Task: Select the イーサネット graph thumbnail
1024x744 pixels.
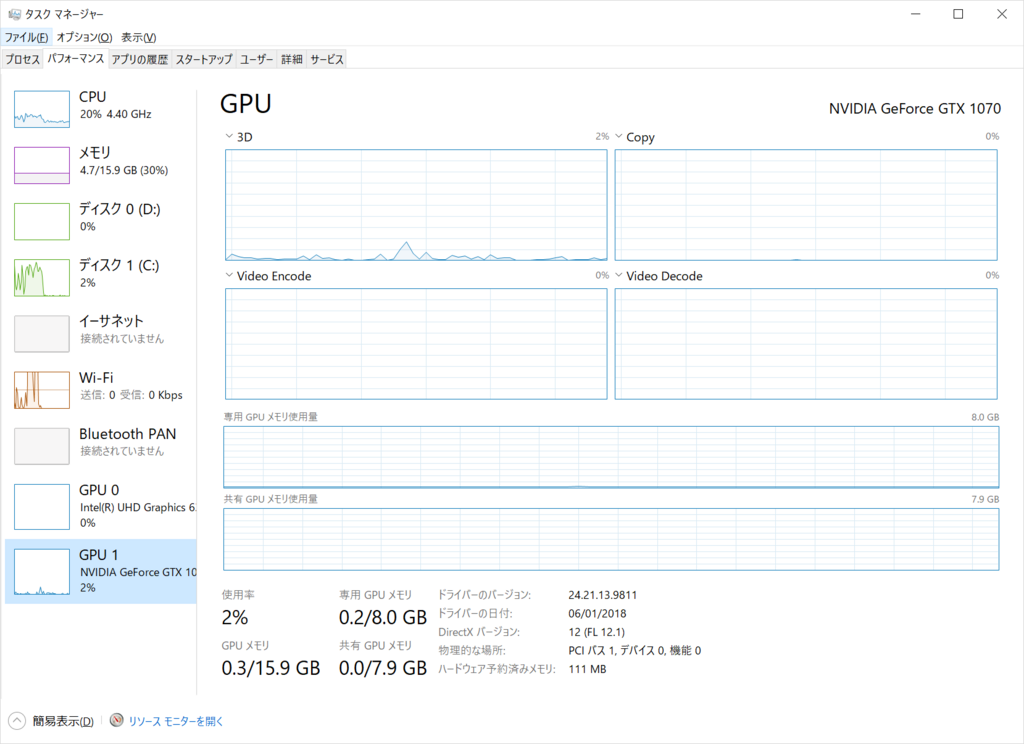Action: click(42, 334)
